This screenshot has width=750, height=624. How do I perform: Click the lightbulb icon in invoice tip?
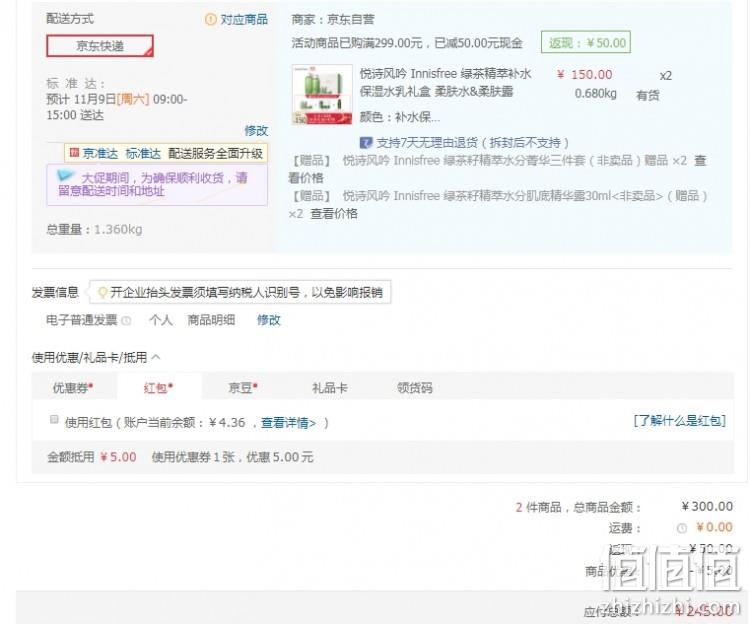102,292
